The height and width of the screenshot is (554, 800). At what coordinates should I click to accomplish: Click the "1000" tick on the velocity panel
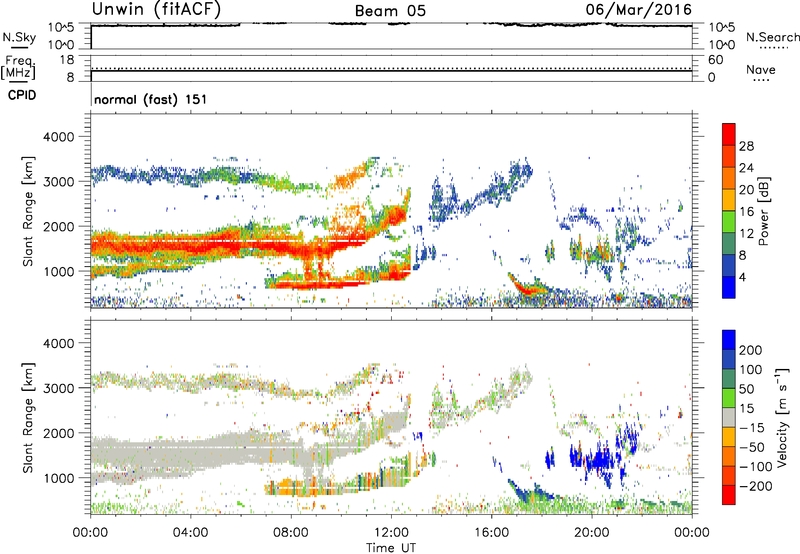pyautogui.click(x=59, y=478)
